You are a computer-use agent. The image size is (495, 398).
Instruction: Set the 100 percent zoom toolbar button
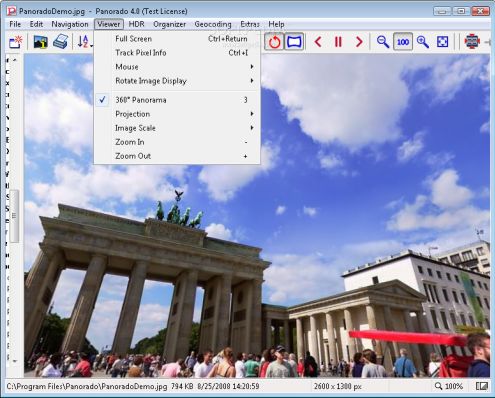pos(403,42)
